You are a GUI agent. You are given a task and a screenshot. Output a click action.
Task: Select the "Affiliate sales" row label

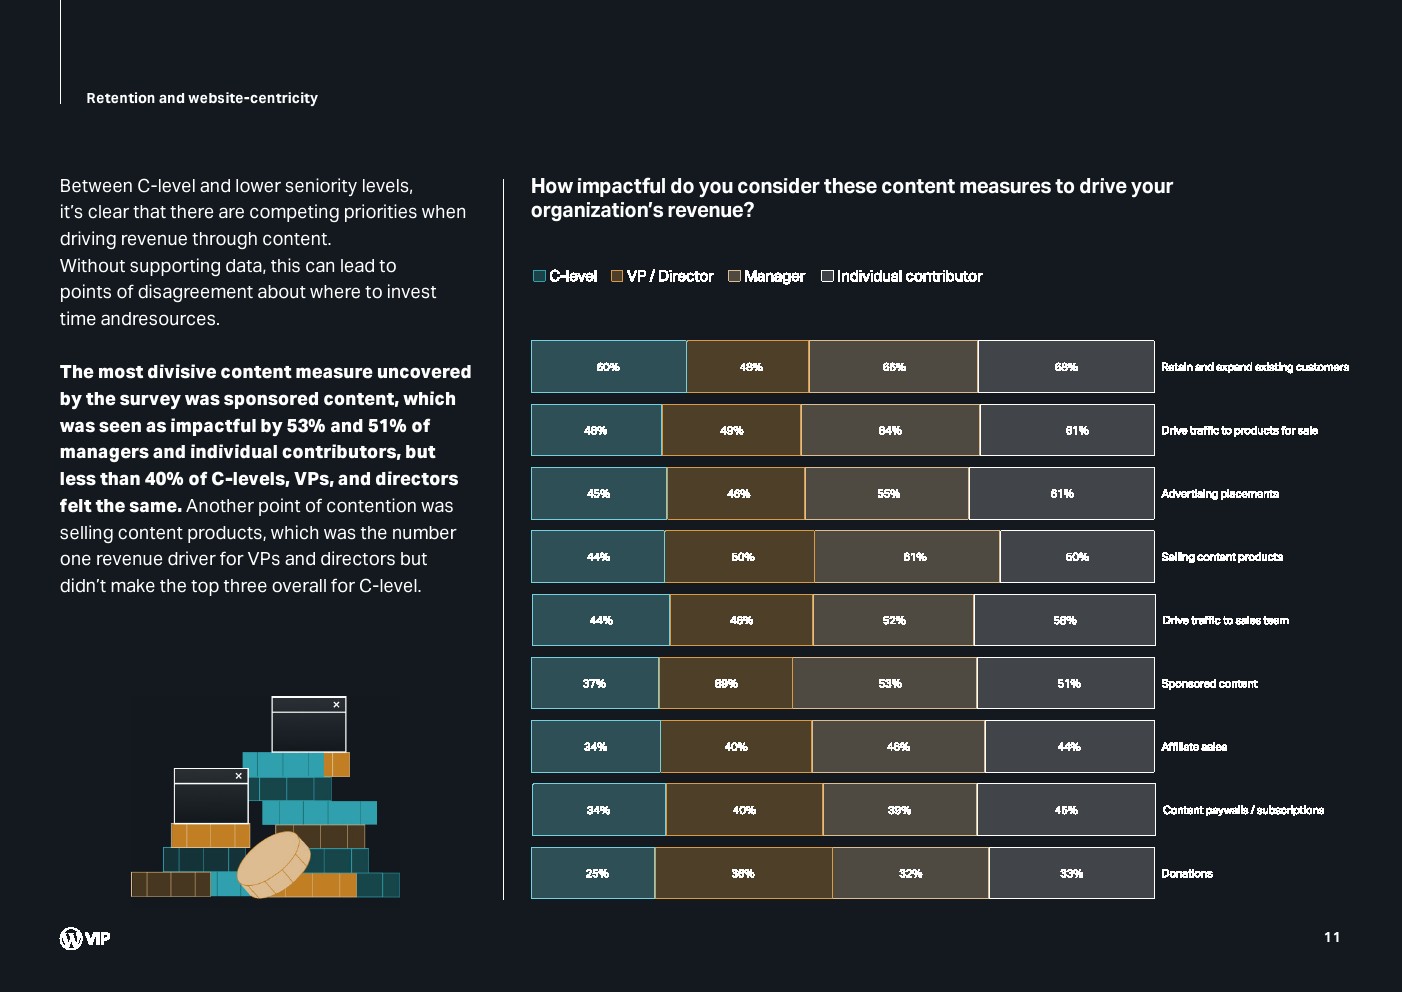[1193, 747]
